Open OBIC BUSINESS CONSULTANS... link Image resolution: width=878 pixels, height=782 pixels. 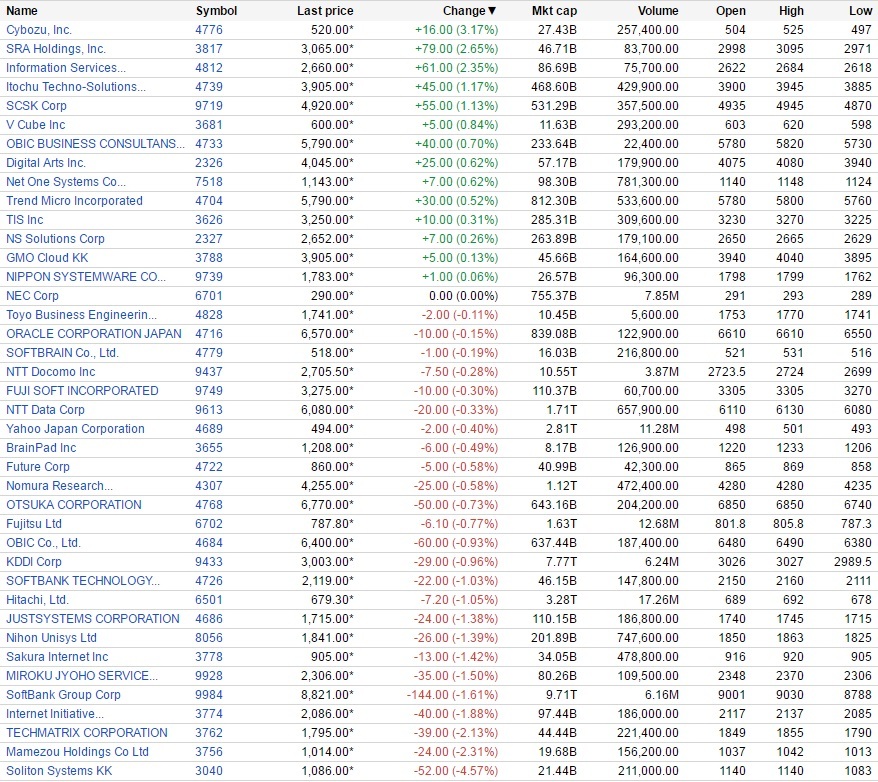[x=95, y=144]
